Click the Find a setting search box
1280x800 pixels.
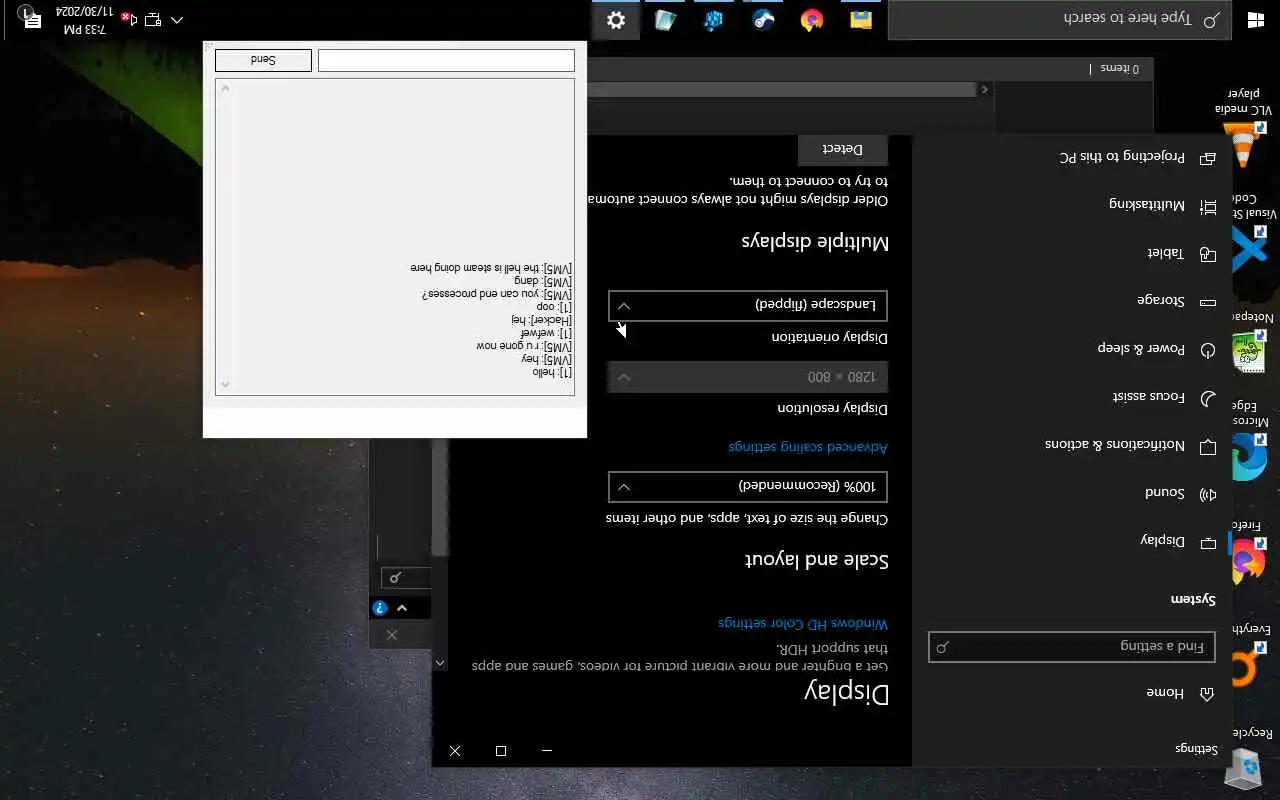point(1071,647)
